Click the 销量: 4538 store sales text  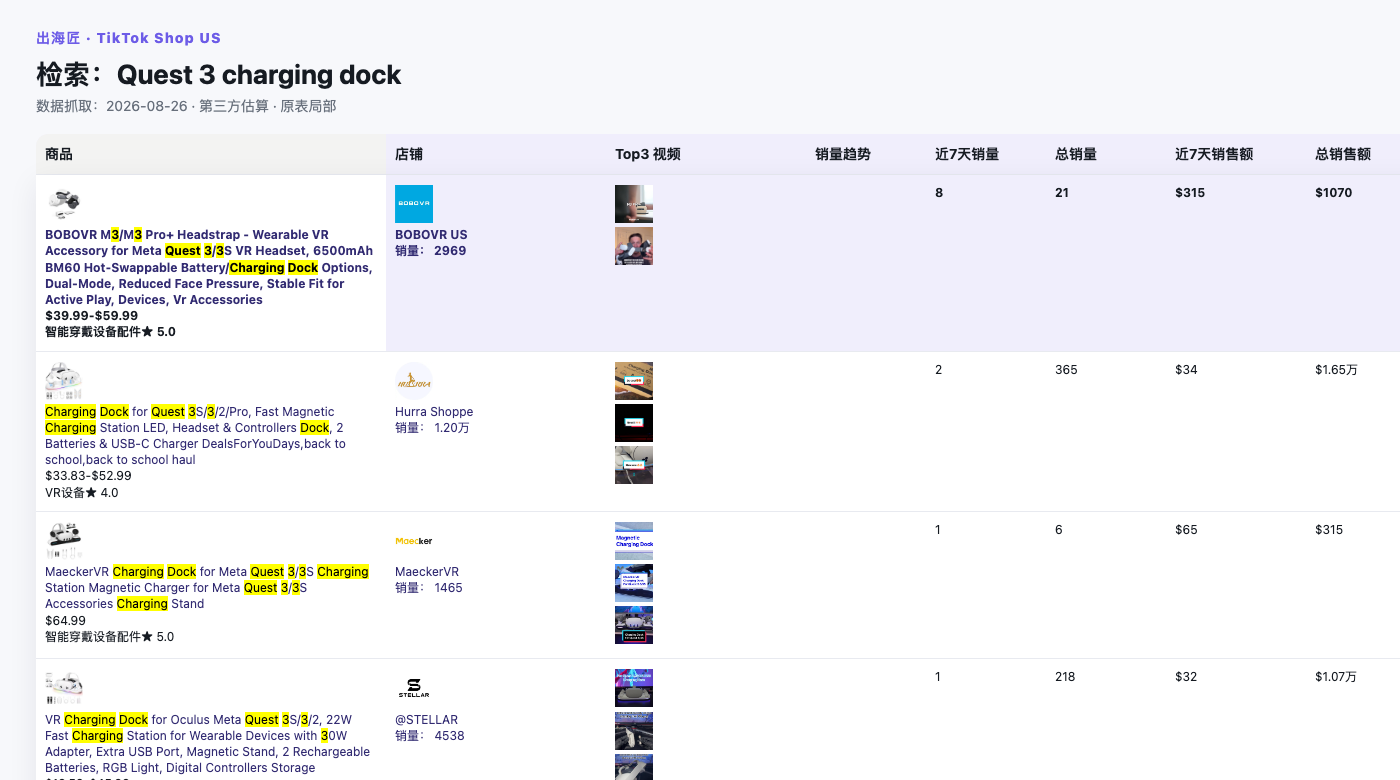pos(430,736)
